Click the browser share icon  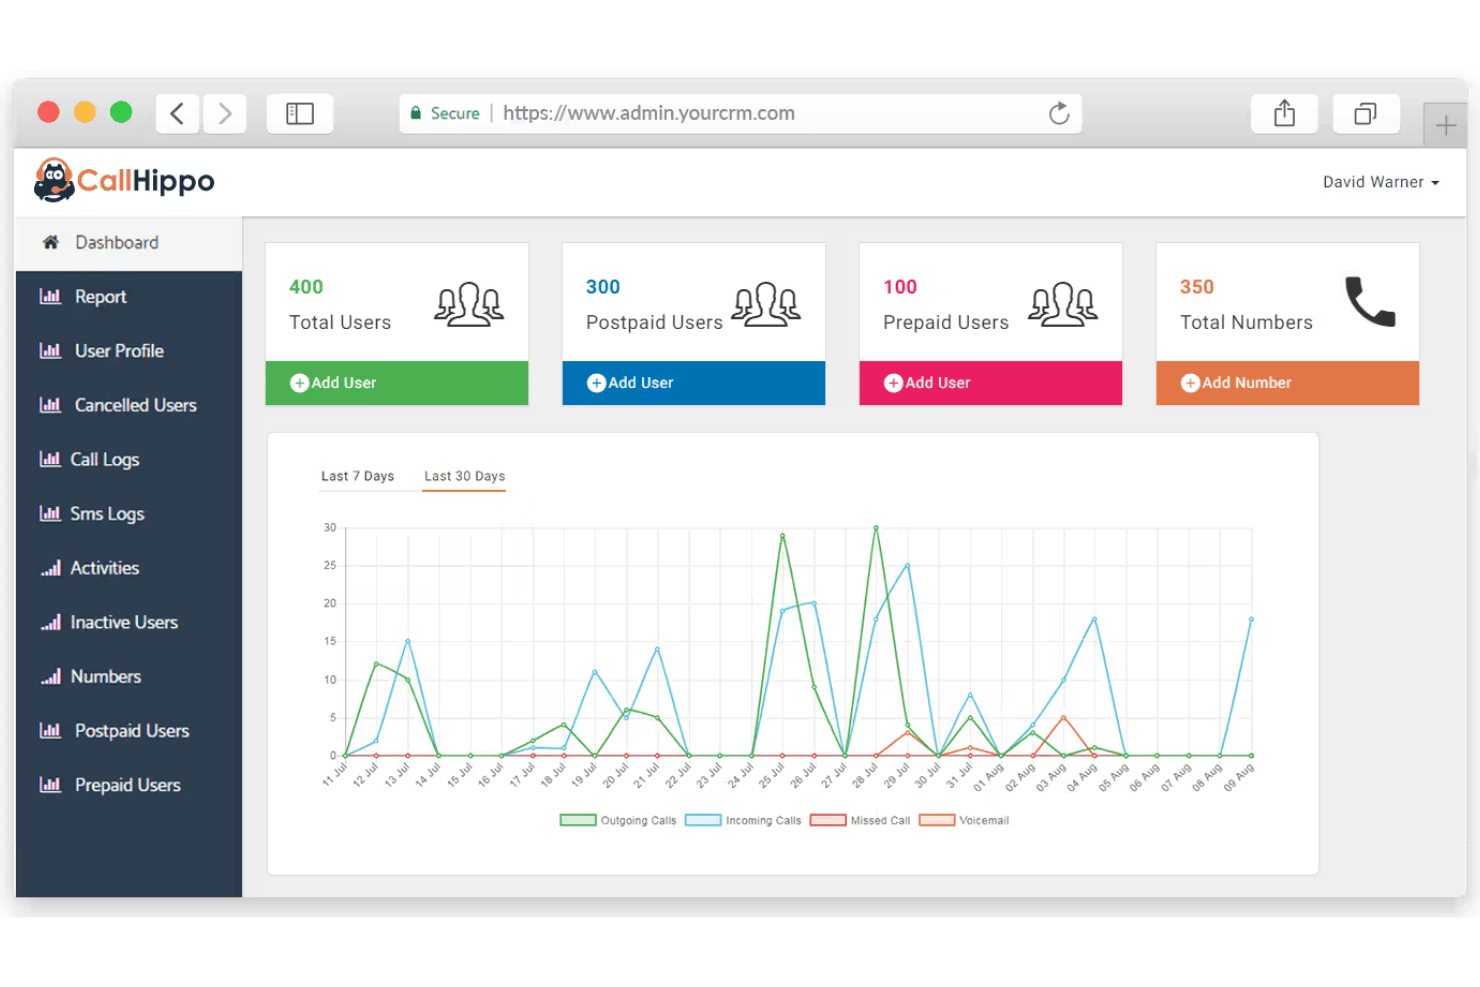click(1284, 114)
